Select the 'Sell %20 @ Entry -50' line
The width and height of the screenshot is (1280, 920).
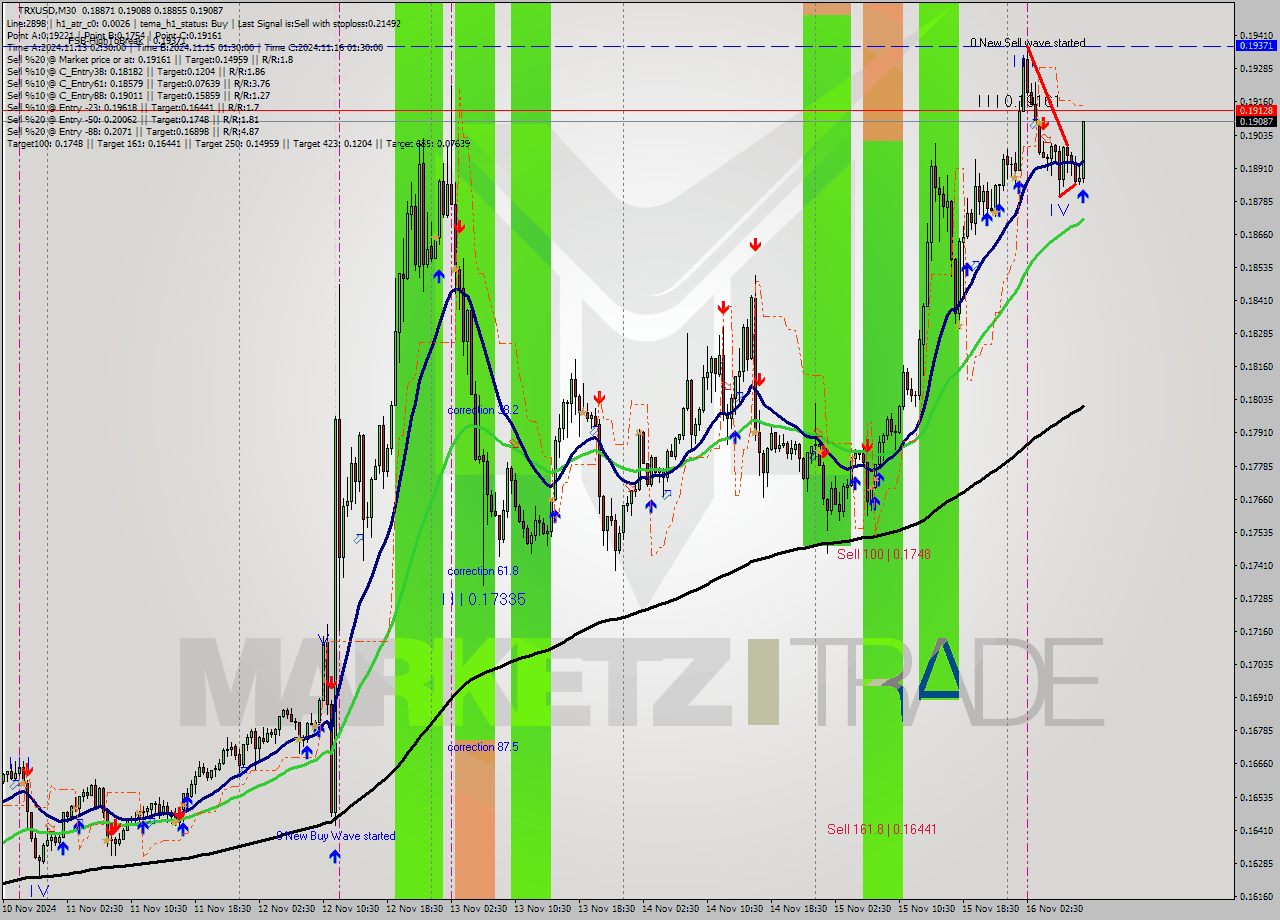pyautogui.click(x=132, y=119)
